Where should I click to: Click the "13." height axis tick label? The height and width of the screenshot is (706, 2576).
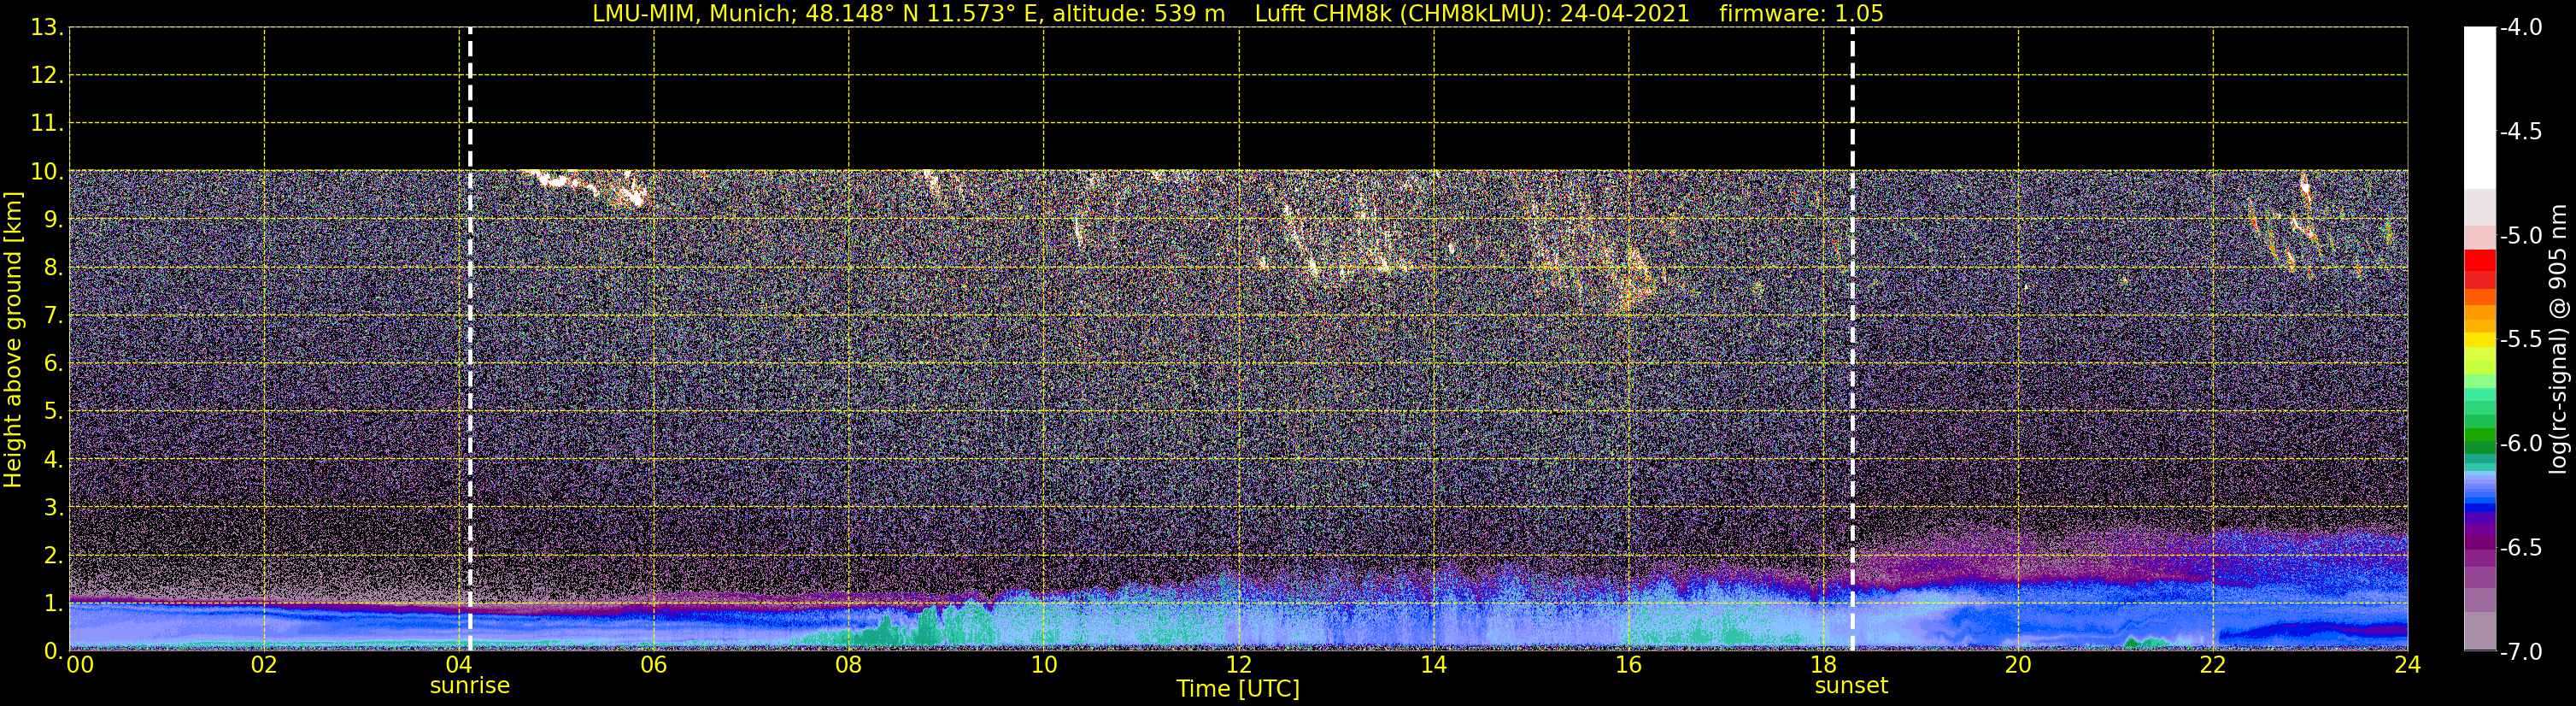(47, 27)
